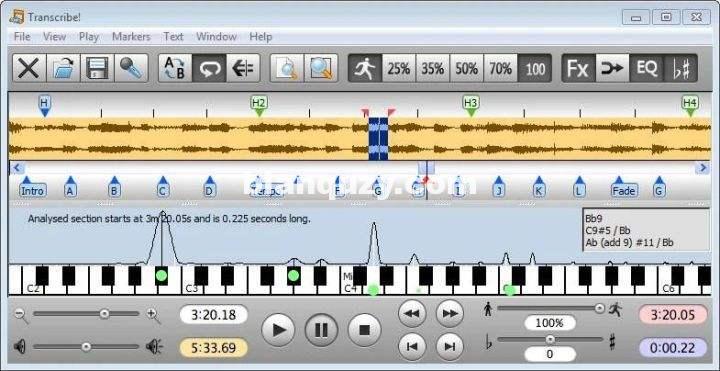Select the 25% playback speed

point(399,68)
